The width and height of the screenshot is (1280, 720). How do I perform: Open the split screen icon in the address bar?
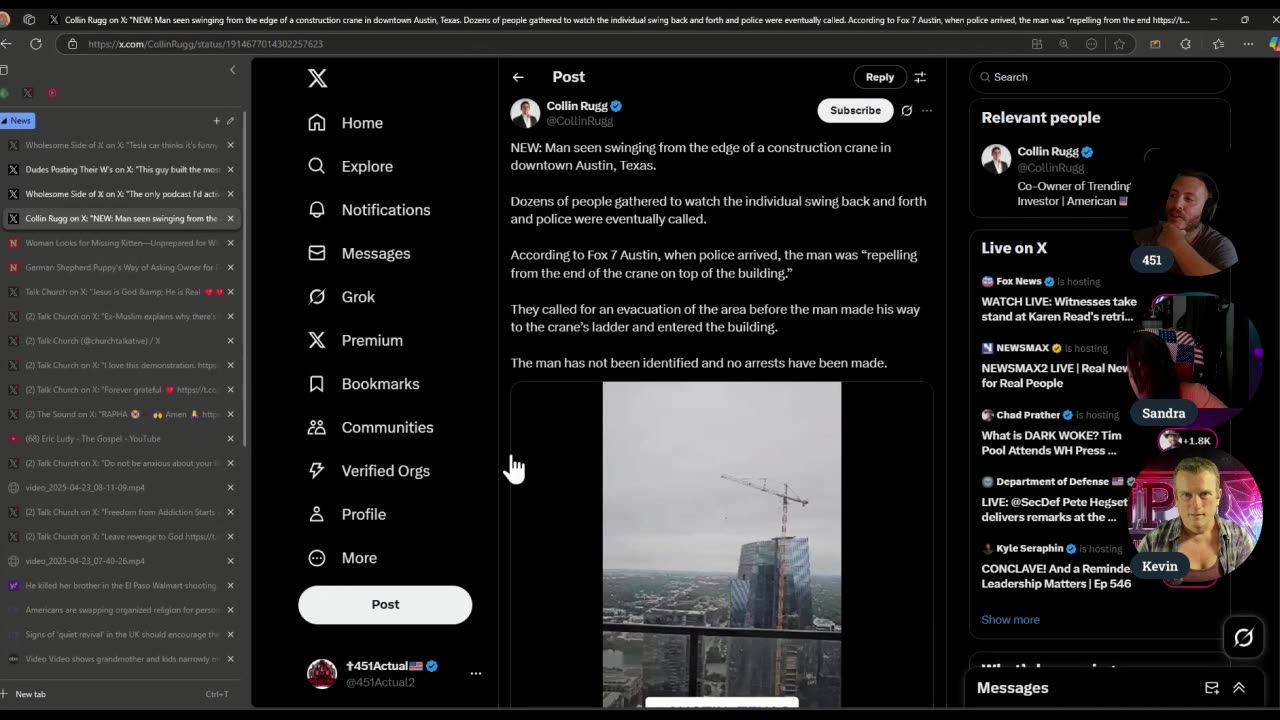[1037, 44]
